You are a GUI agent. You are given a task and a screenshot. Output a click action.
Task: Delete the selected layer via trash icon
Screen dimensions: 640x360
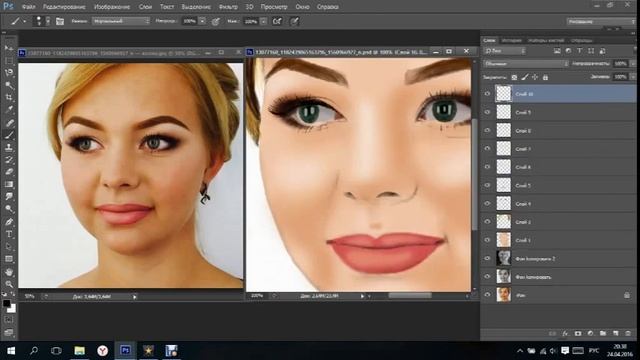(628, 333)
